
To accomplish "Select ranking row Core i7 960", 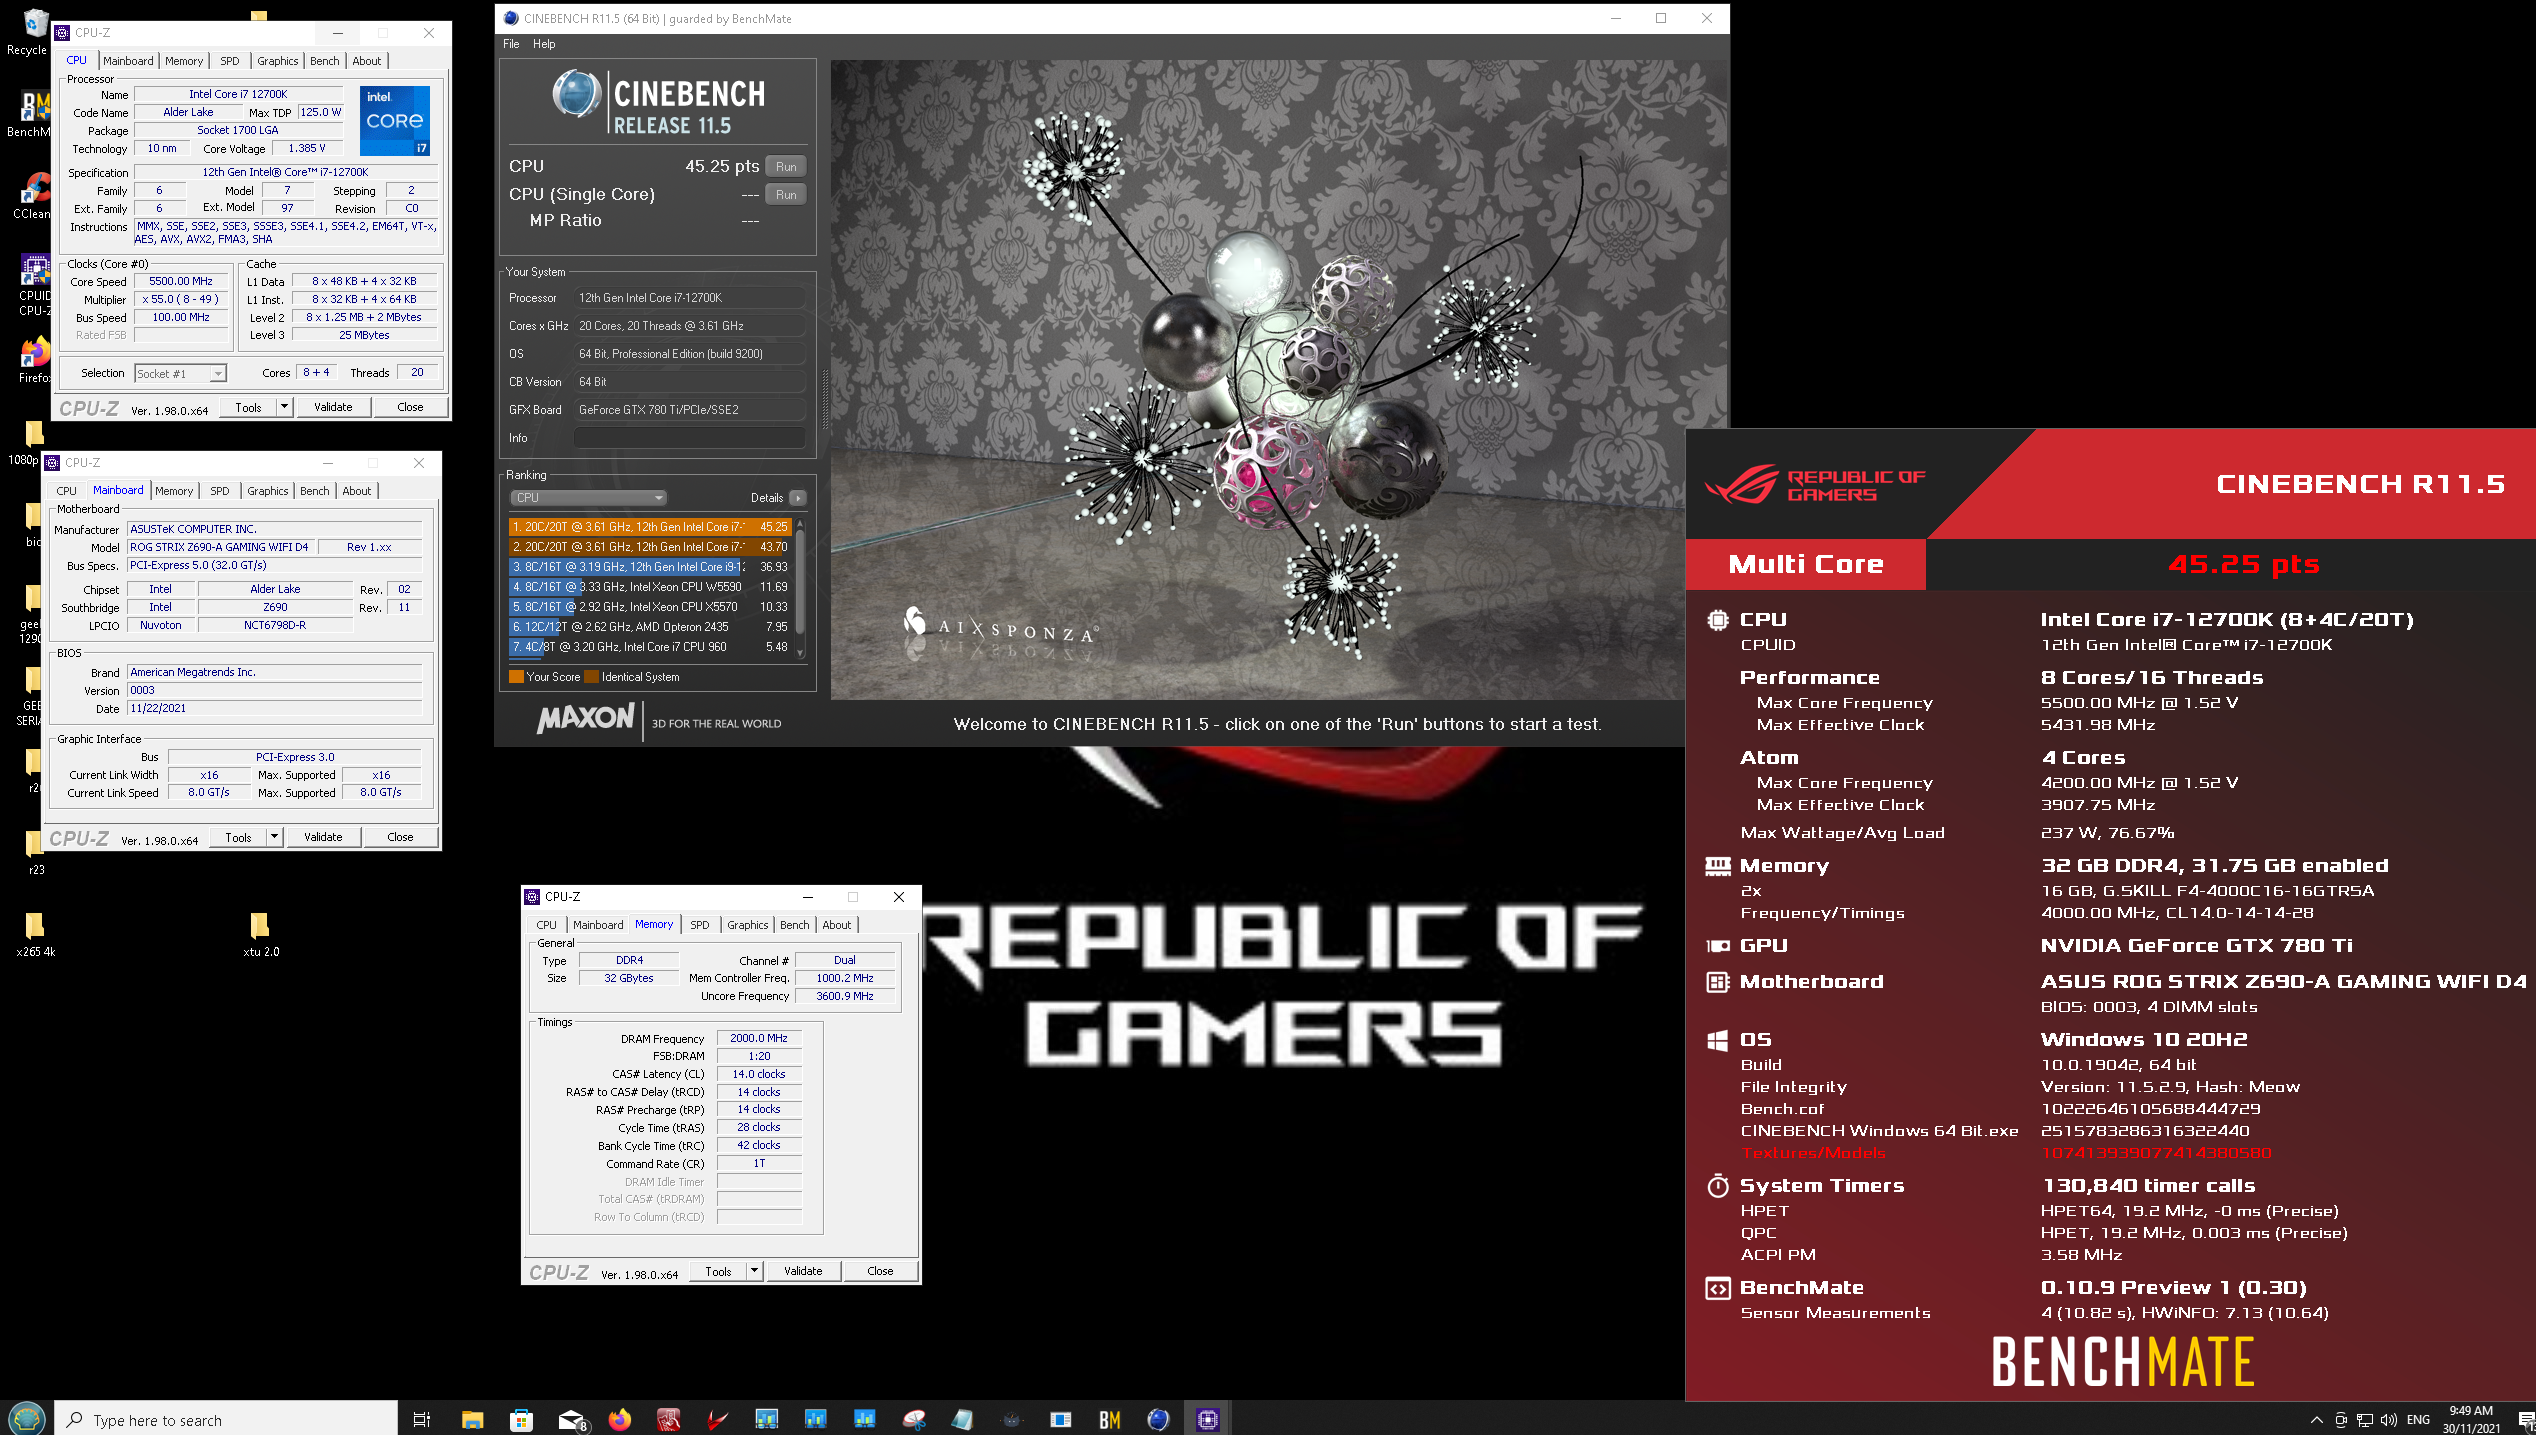I will [650, 647].
